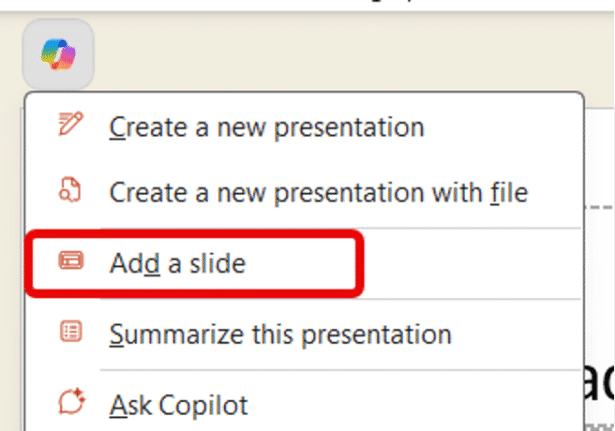Click the word "file" in the second entry

coord(509,191)
